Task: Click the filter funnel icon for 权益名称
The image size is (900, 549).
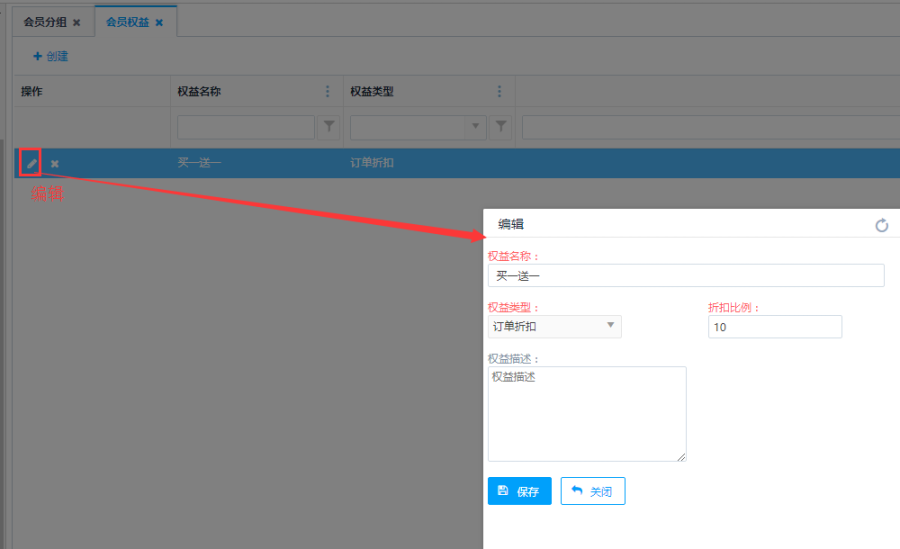Action: tap(328, 127)
